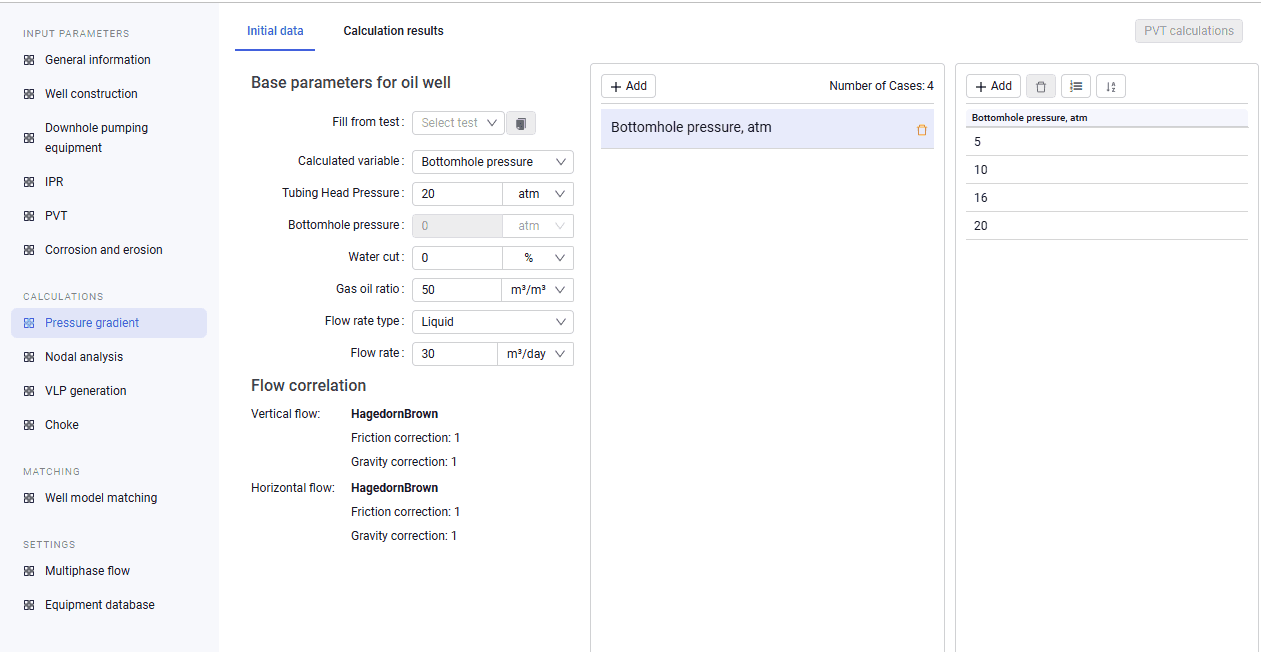Expand the Fill from test selector
Viewport: 1261px width, 652px height.
tap(458, 123)
